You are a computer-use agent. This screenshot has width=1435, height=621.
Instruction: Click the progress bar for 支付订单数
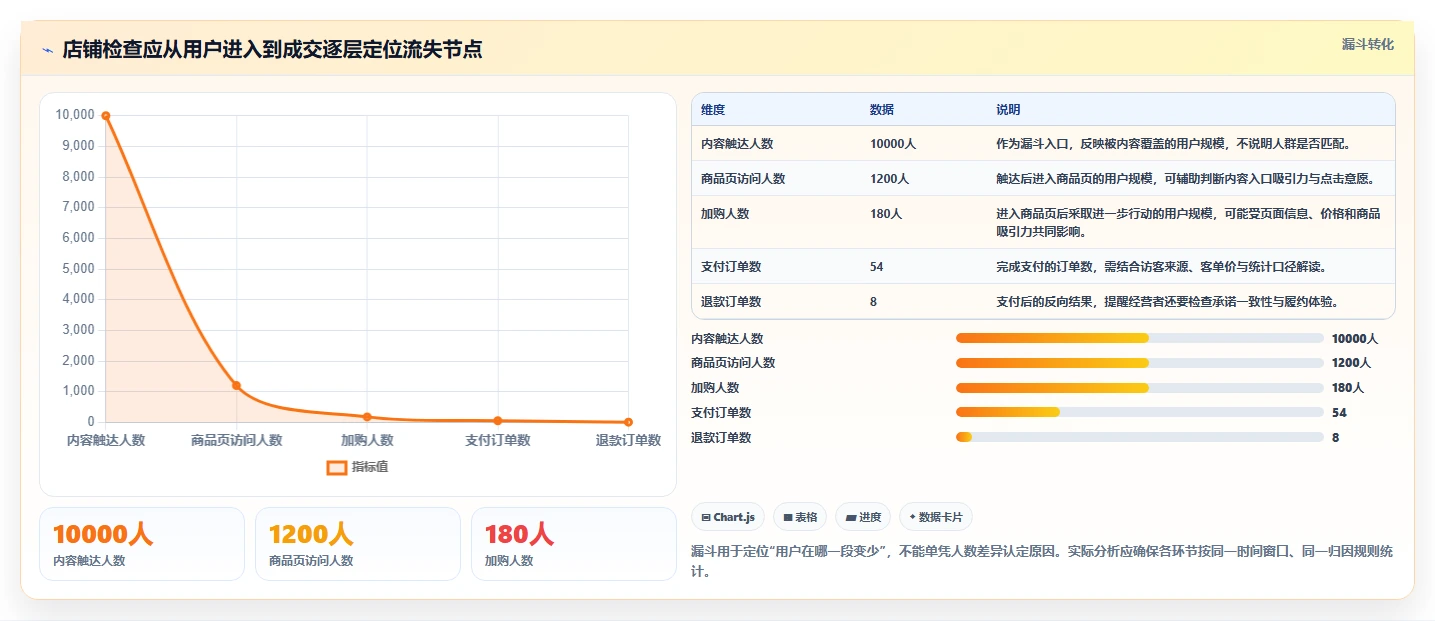1140,412
